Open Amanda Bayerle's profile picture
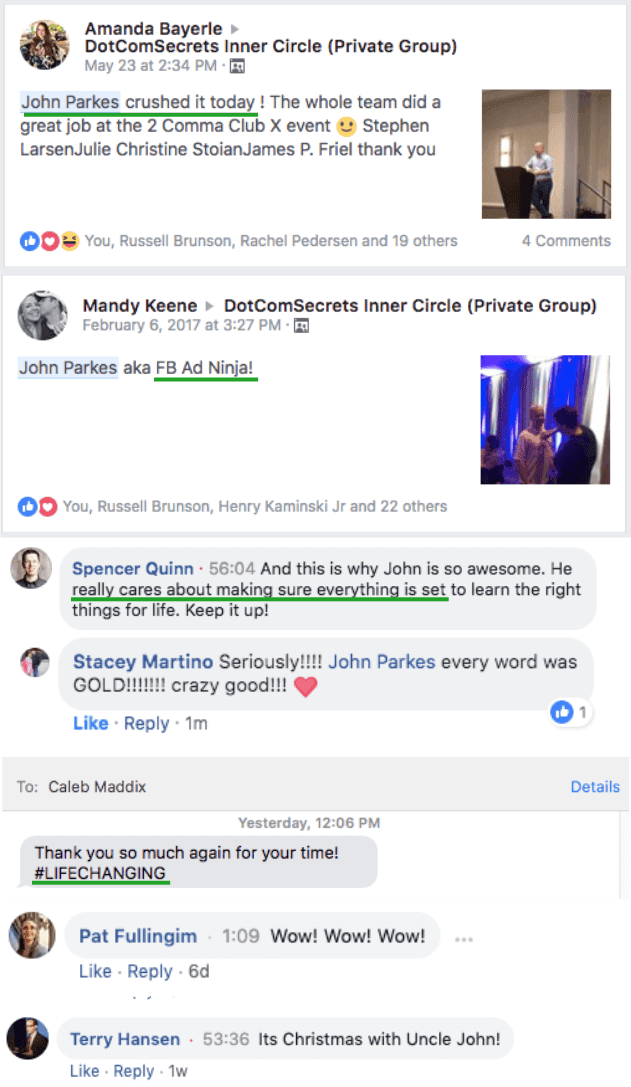Image resolution: width=631 pixels, height=1087 pixels. (44, 45)
